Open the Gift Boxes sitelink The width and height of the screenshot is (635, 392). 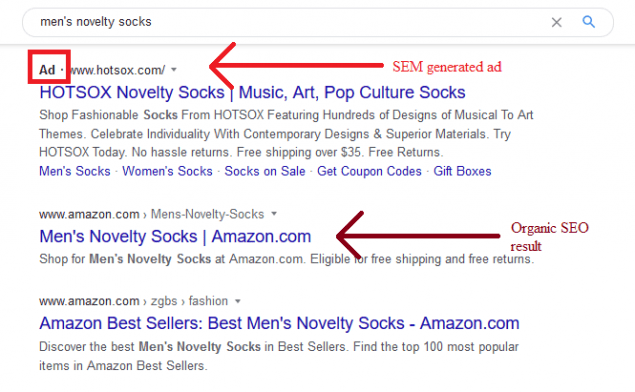tap(462, 171)
